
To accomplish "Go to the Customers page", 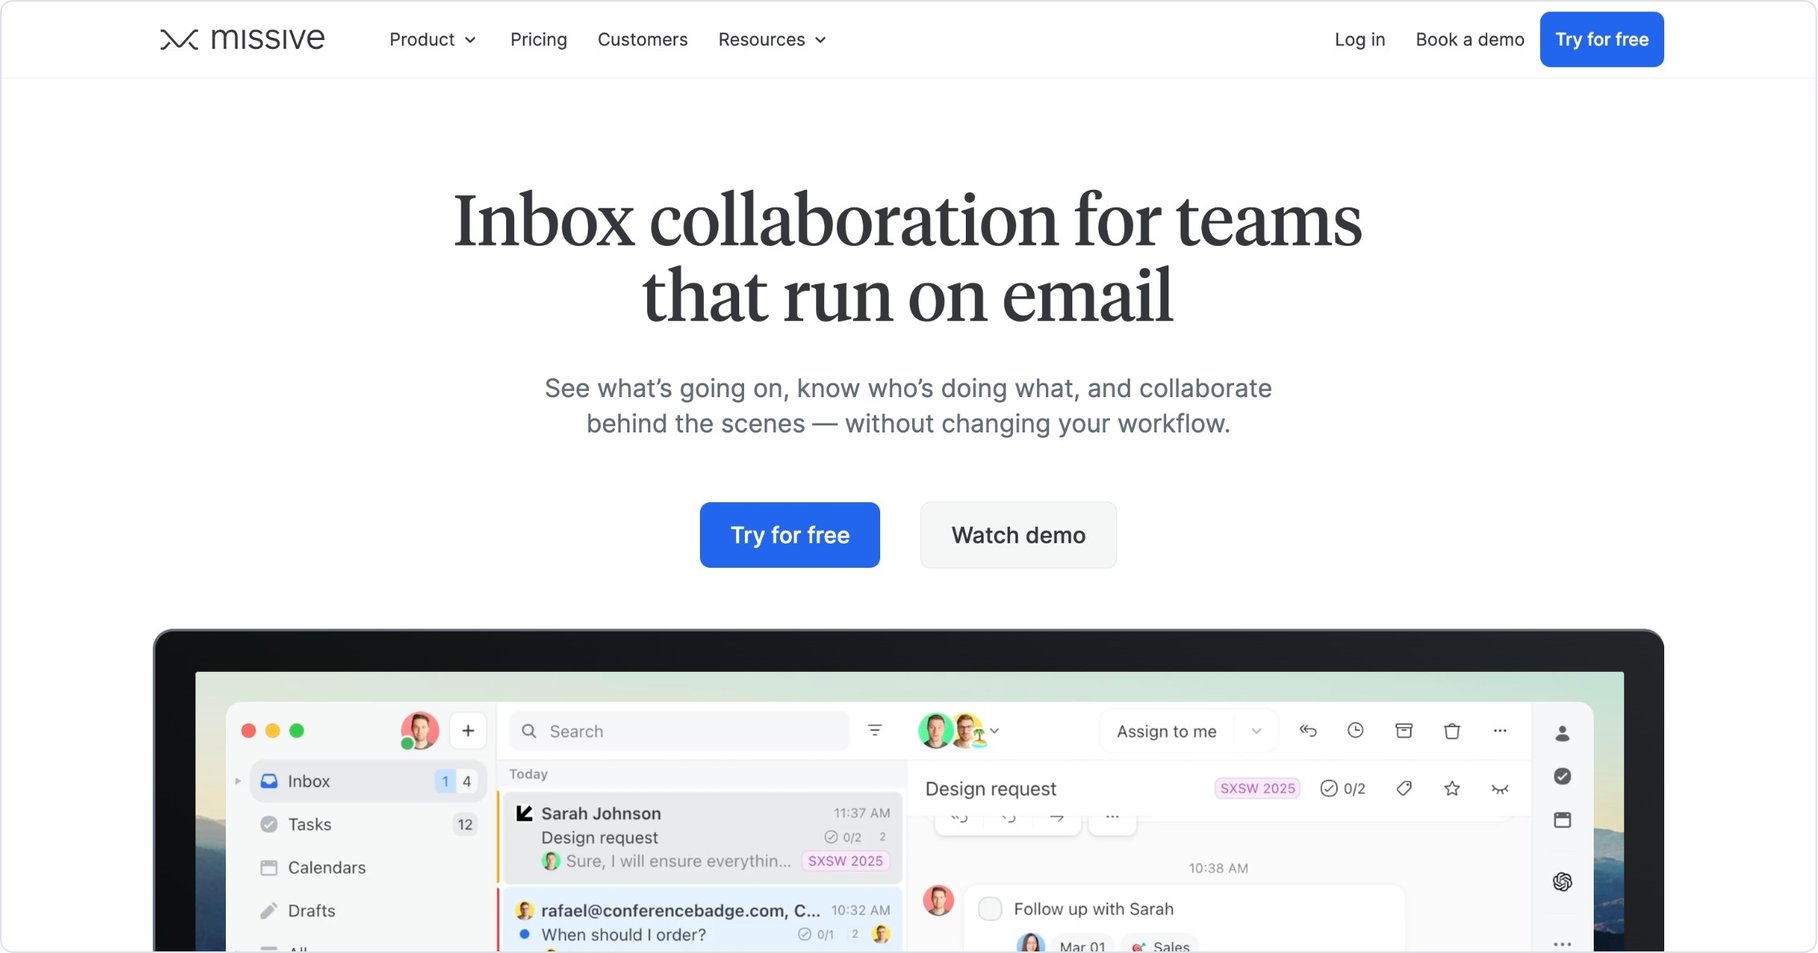I will pos(642,39).
